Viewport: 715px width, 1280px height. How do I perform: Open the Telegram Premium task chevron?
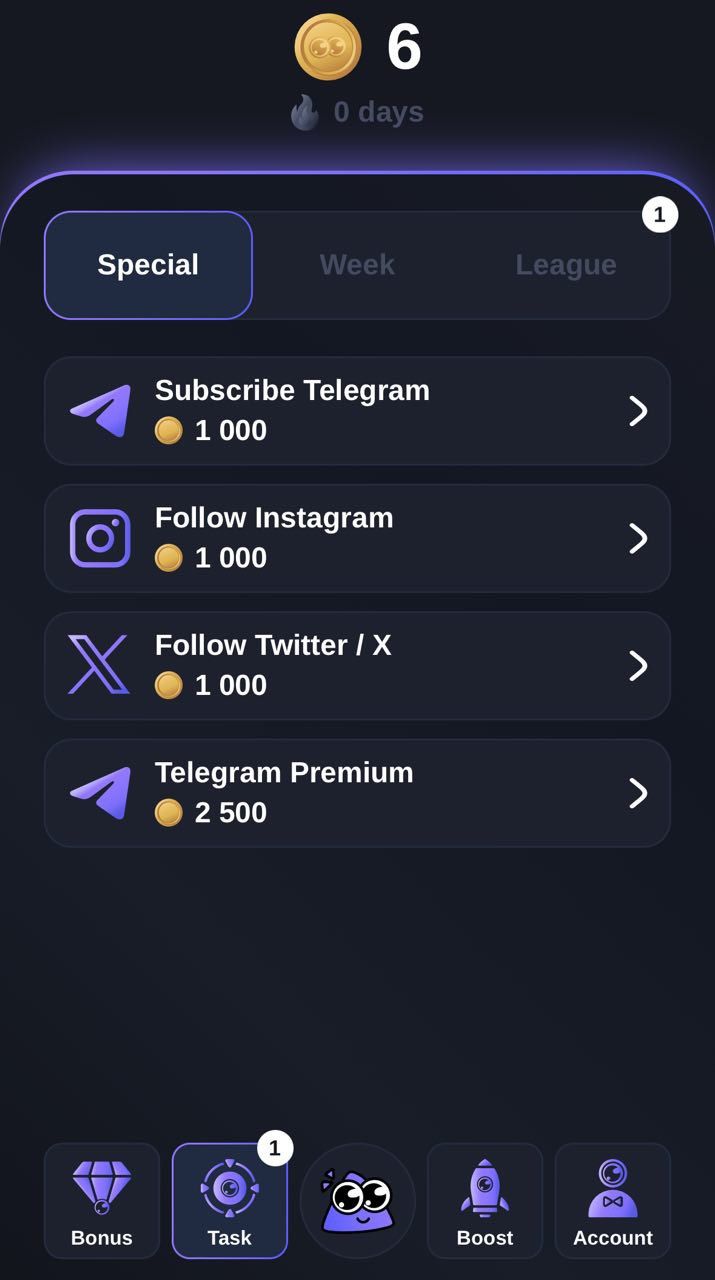tap(638, 793)
